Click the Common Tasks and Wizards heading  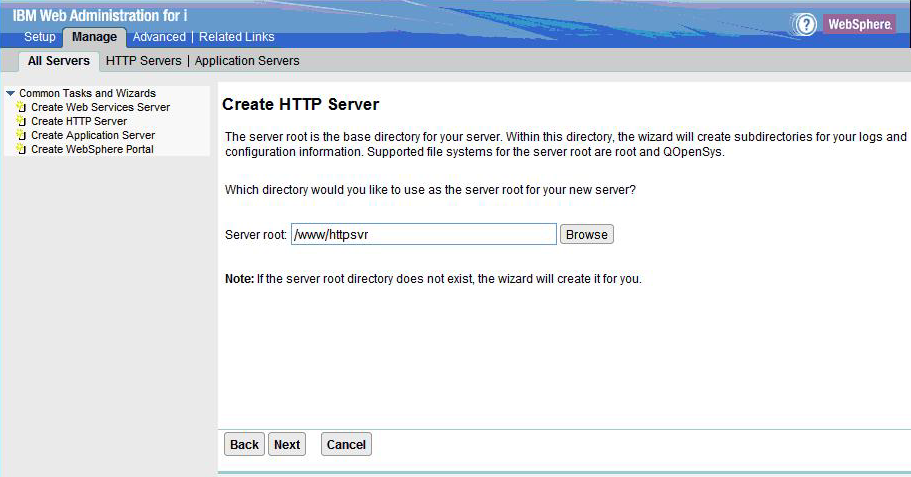click(x=87, y=93)
